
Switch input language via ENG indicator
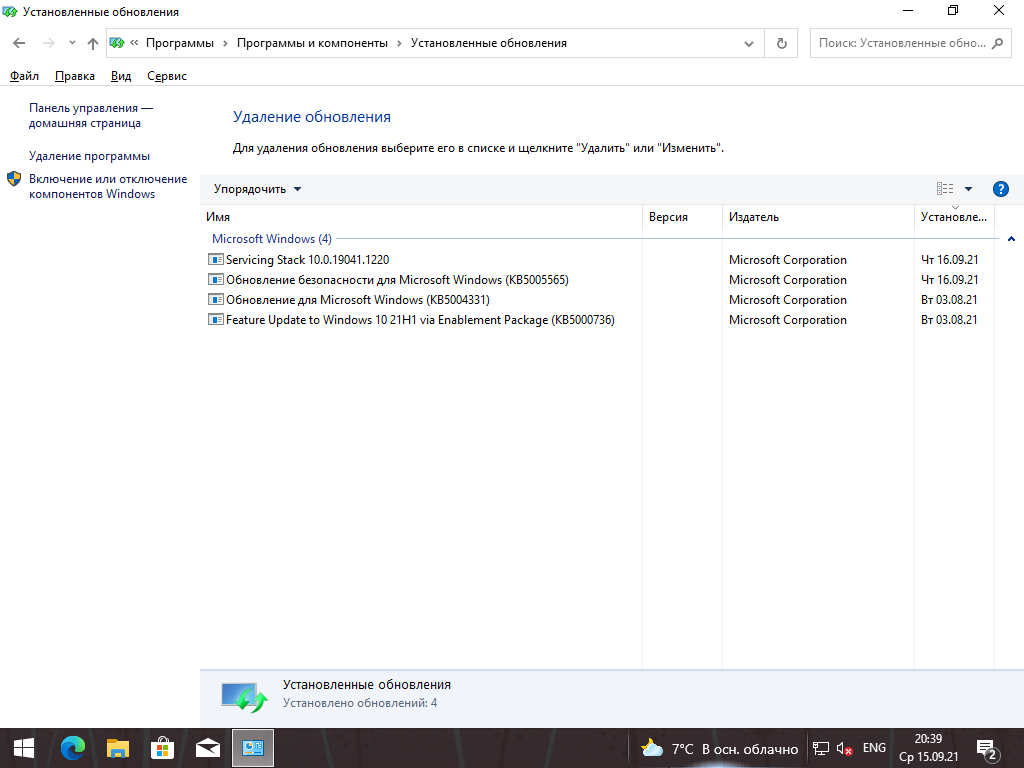click(x=874, y=748)
